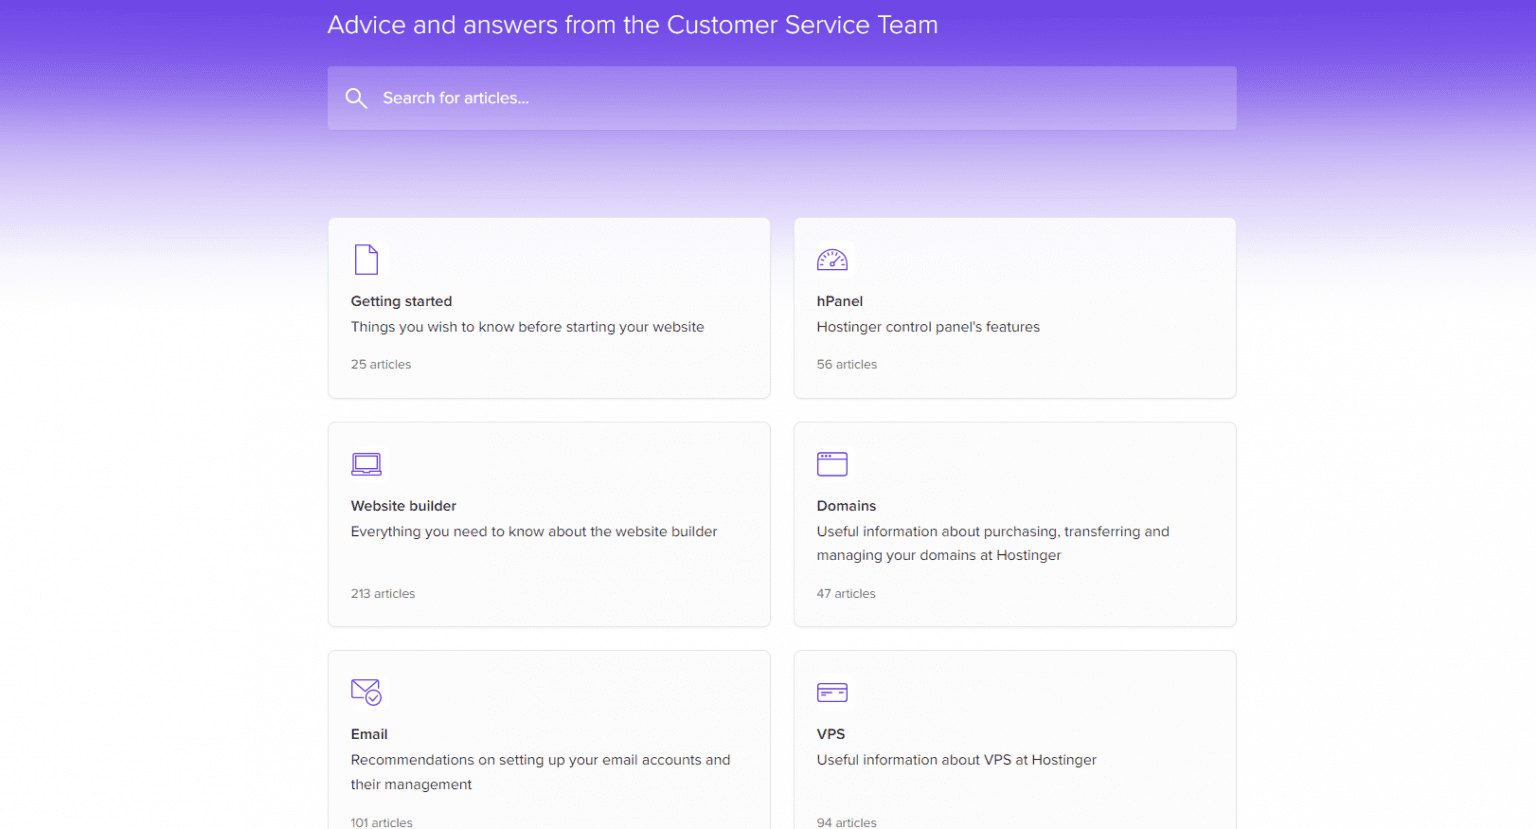
Task: Open the Website builder category card
Action: tap(548, 524)
